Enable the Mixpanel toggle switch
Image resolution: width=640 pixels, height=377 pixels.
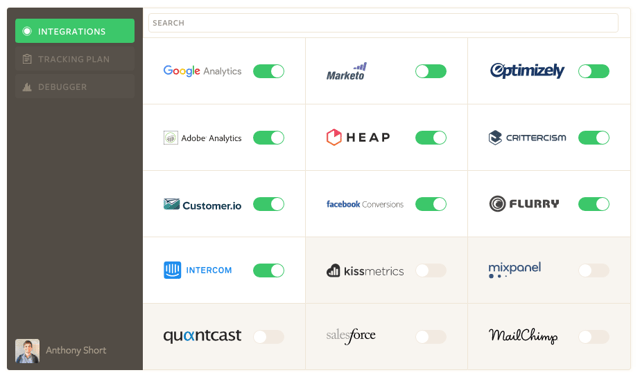coord(593,270)
